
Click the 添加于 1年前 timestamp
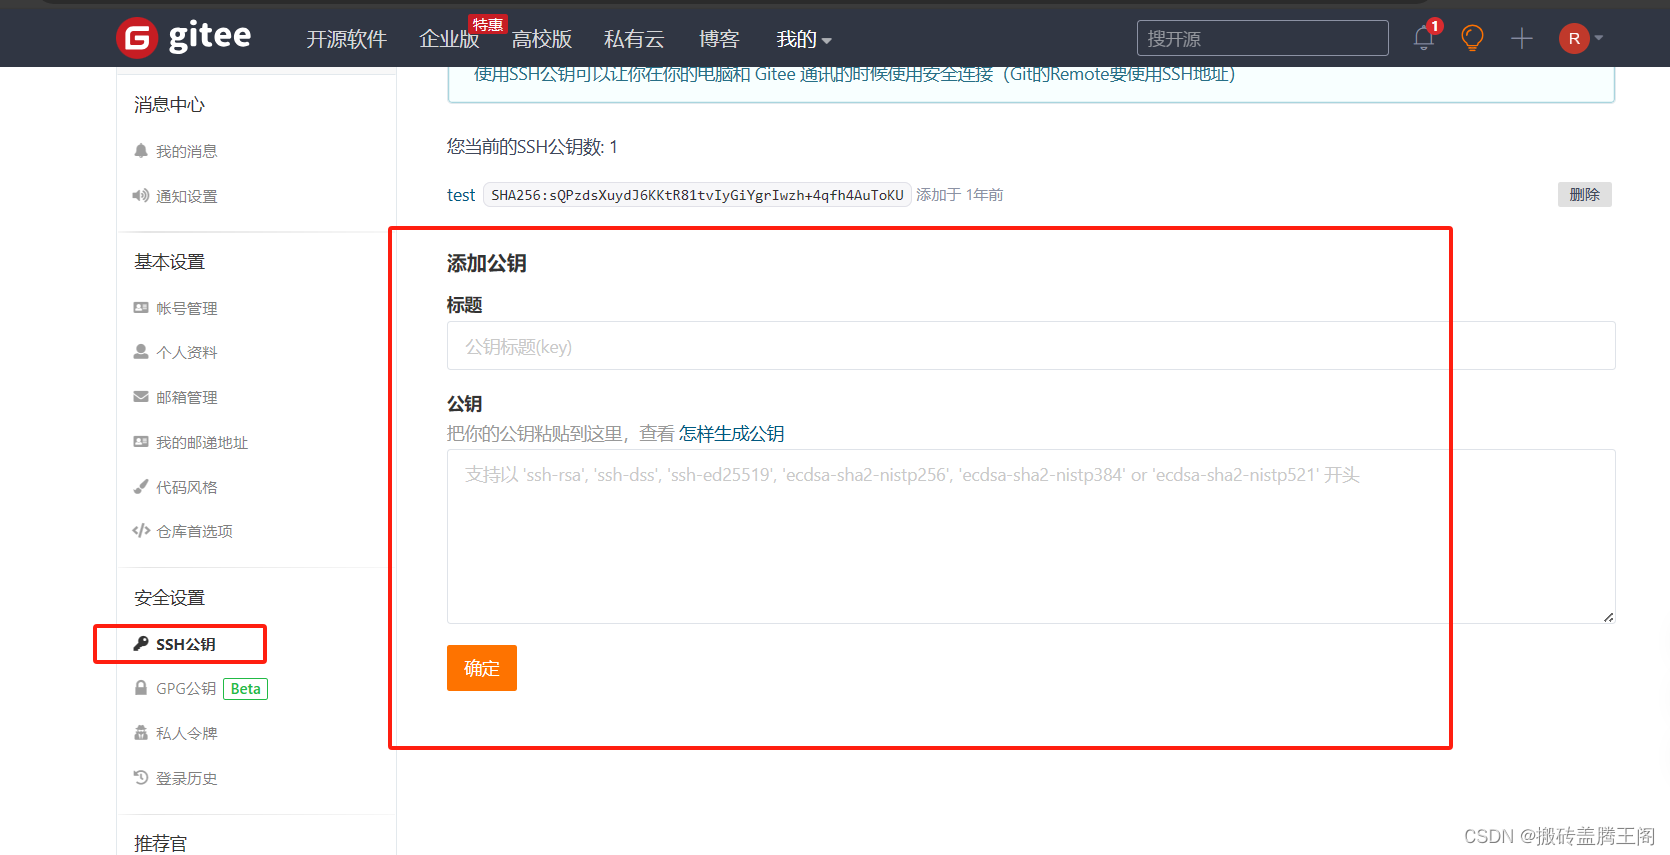tap(960, 195)
